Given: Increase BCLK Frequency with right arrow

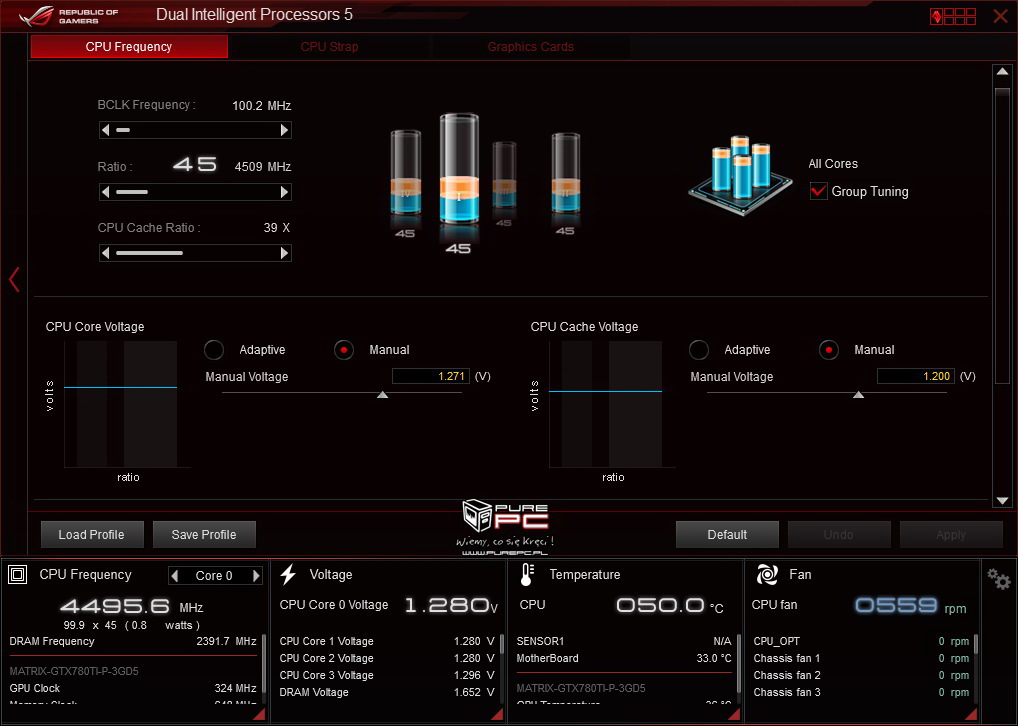Looking at the screenshot, I should pyautogui.click(x=285, y=130).
